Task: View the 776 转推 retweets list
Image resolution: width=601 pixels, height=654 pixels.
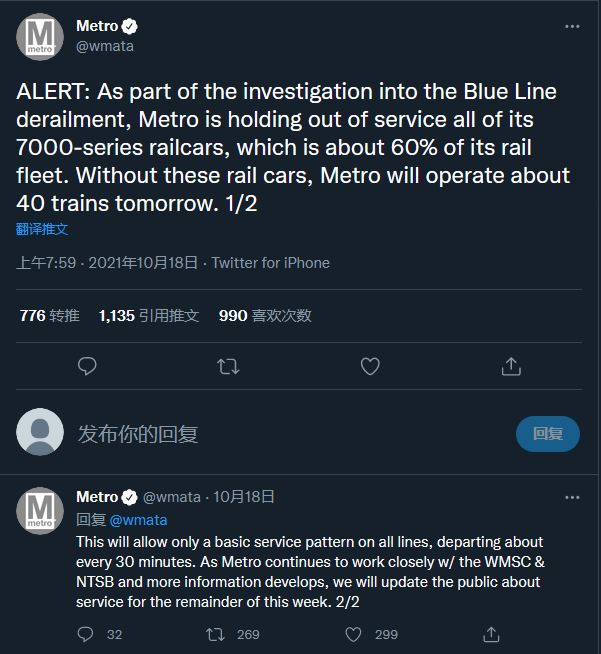Action: (49, 315)
